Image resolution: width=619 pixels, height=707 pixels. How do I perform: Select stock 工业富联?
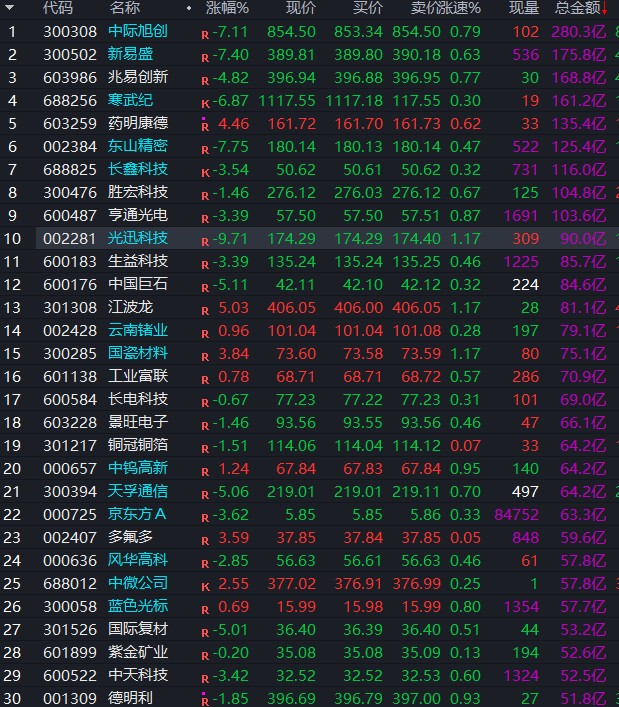click(x=138, y=376)
